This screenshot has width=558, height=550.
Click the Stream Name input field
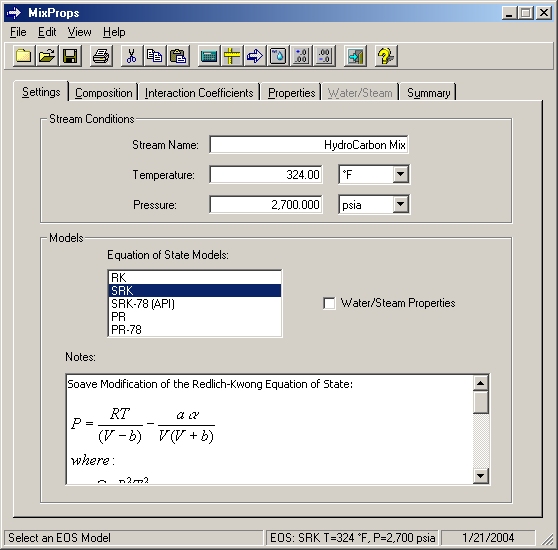[309, 145]
